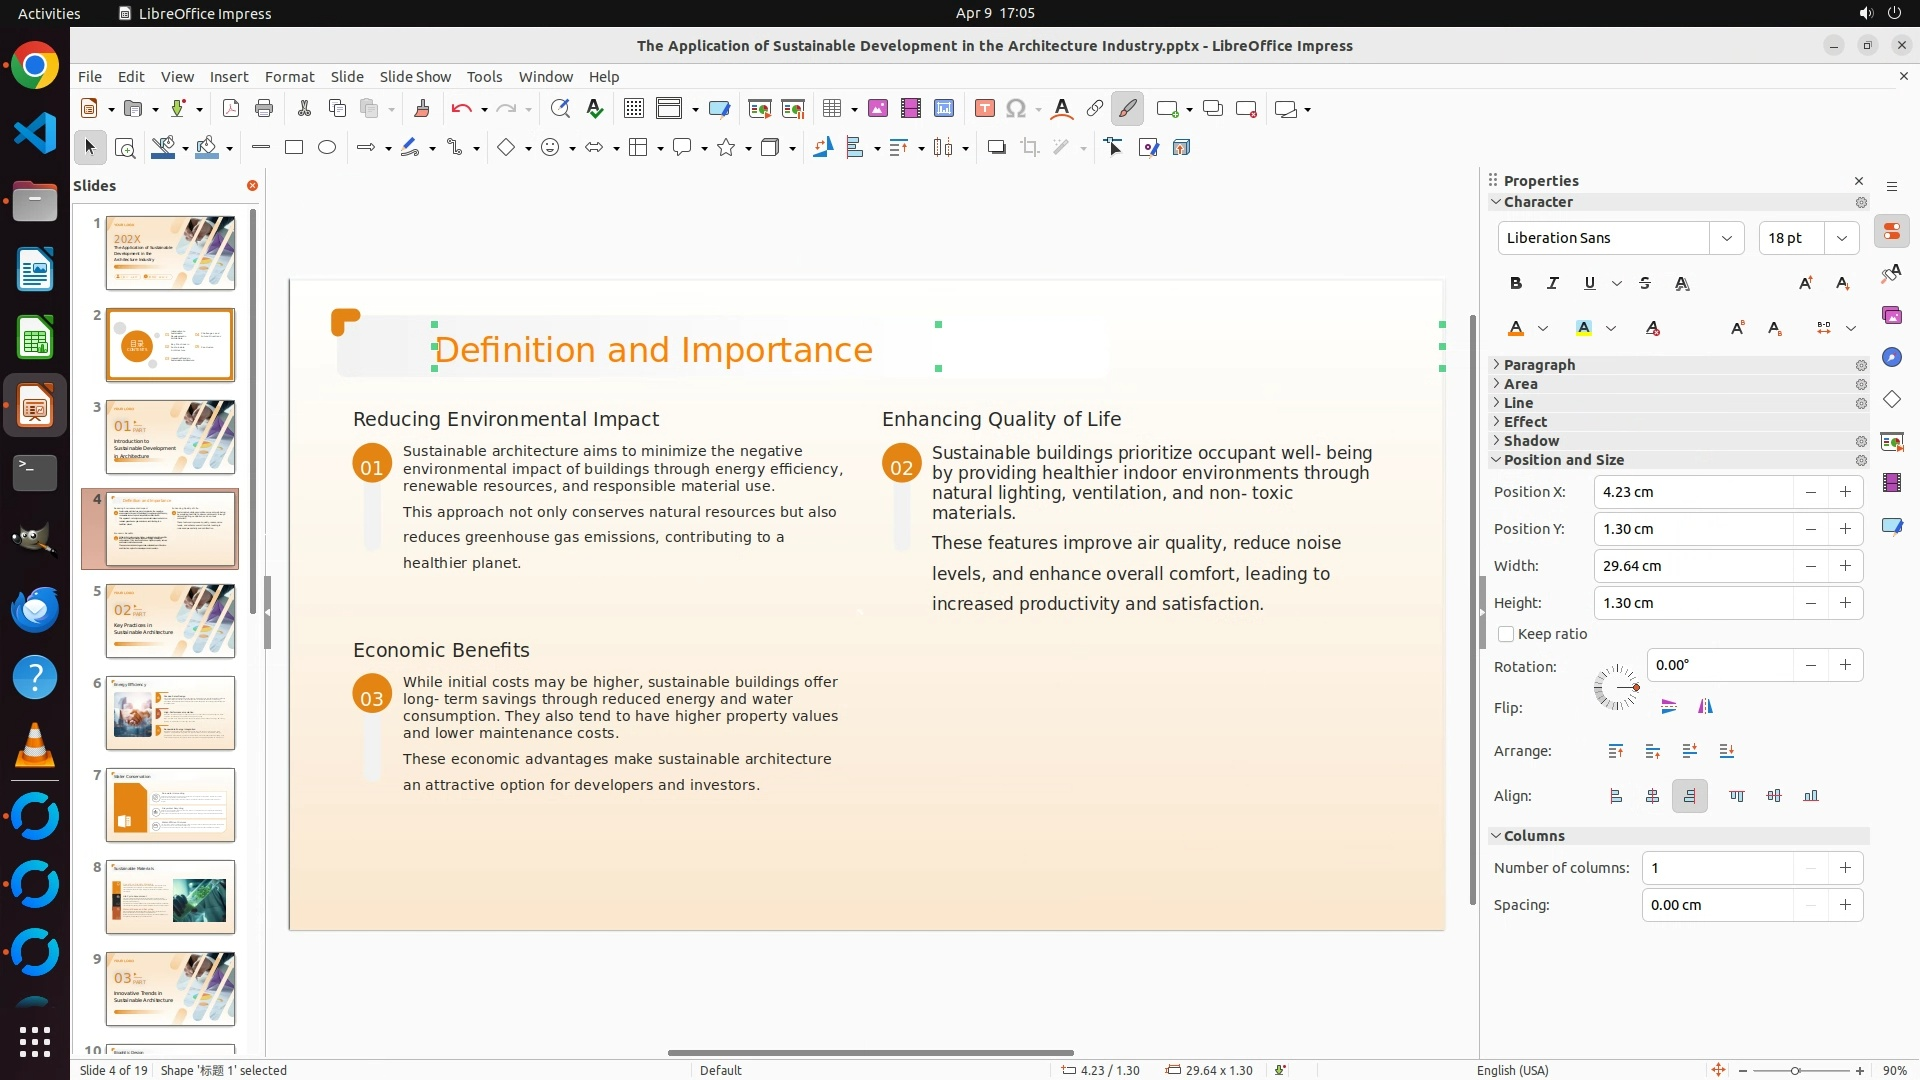Click the Insert Table toolbar icon
The height and width of the screenshot is (1080, 1920).
click(832, 109)
